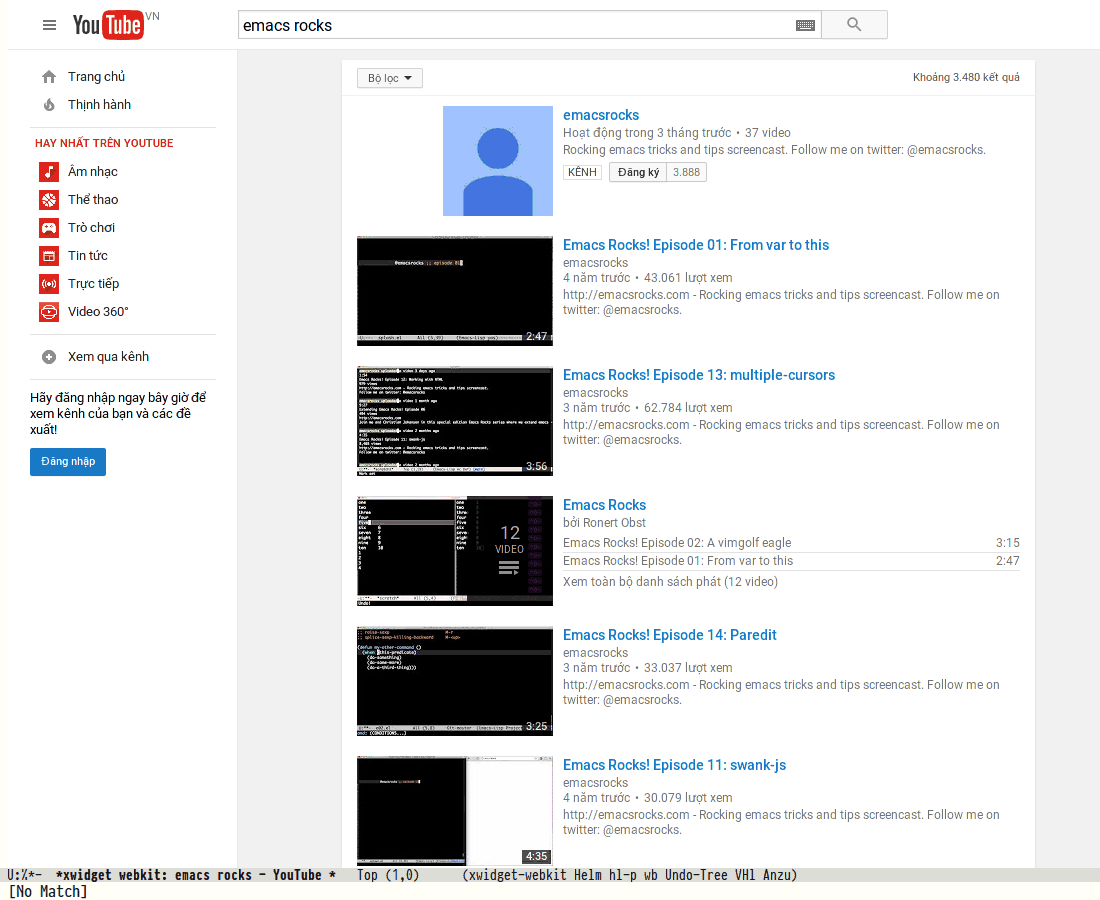Open Trò chơi category
The height and width of the screenshot is (900, 1100).
coord(91,228)
